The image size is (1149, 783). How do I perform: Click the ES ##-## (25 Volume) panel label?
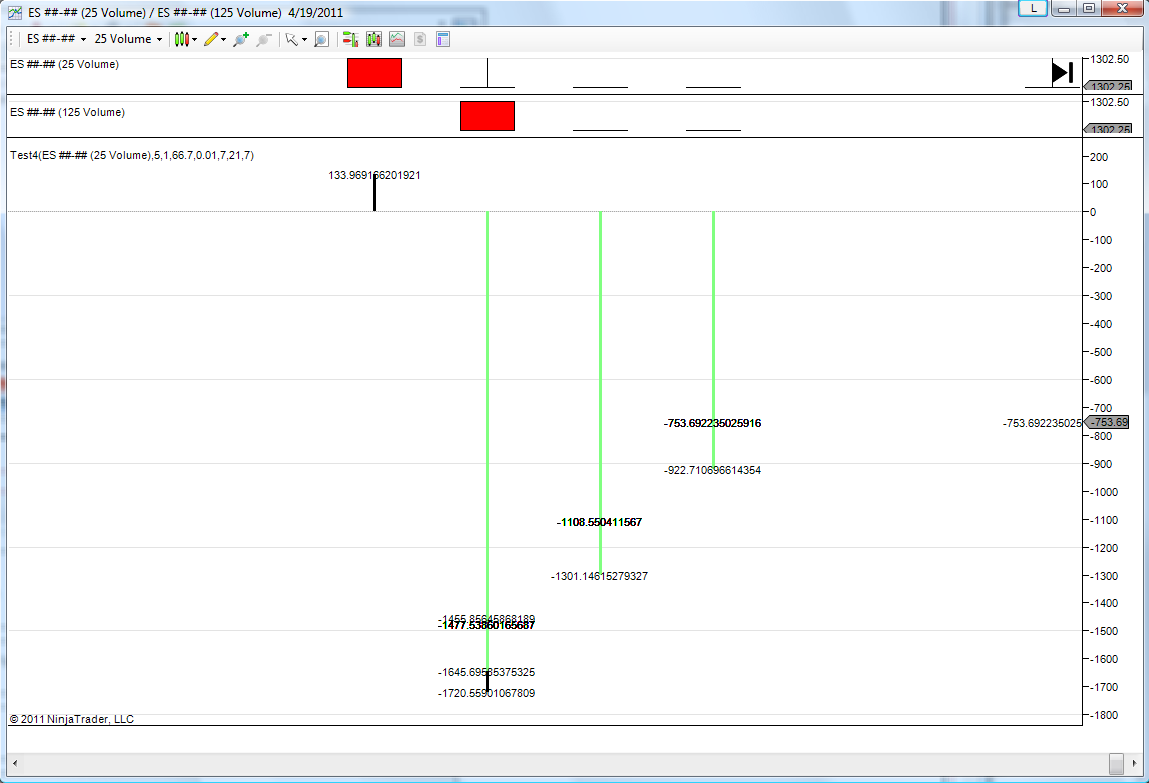point(64,64)
